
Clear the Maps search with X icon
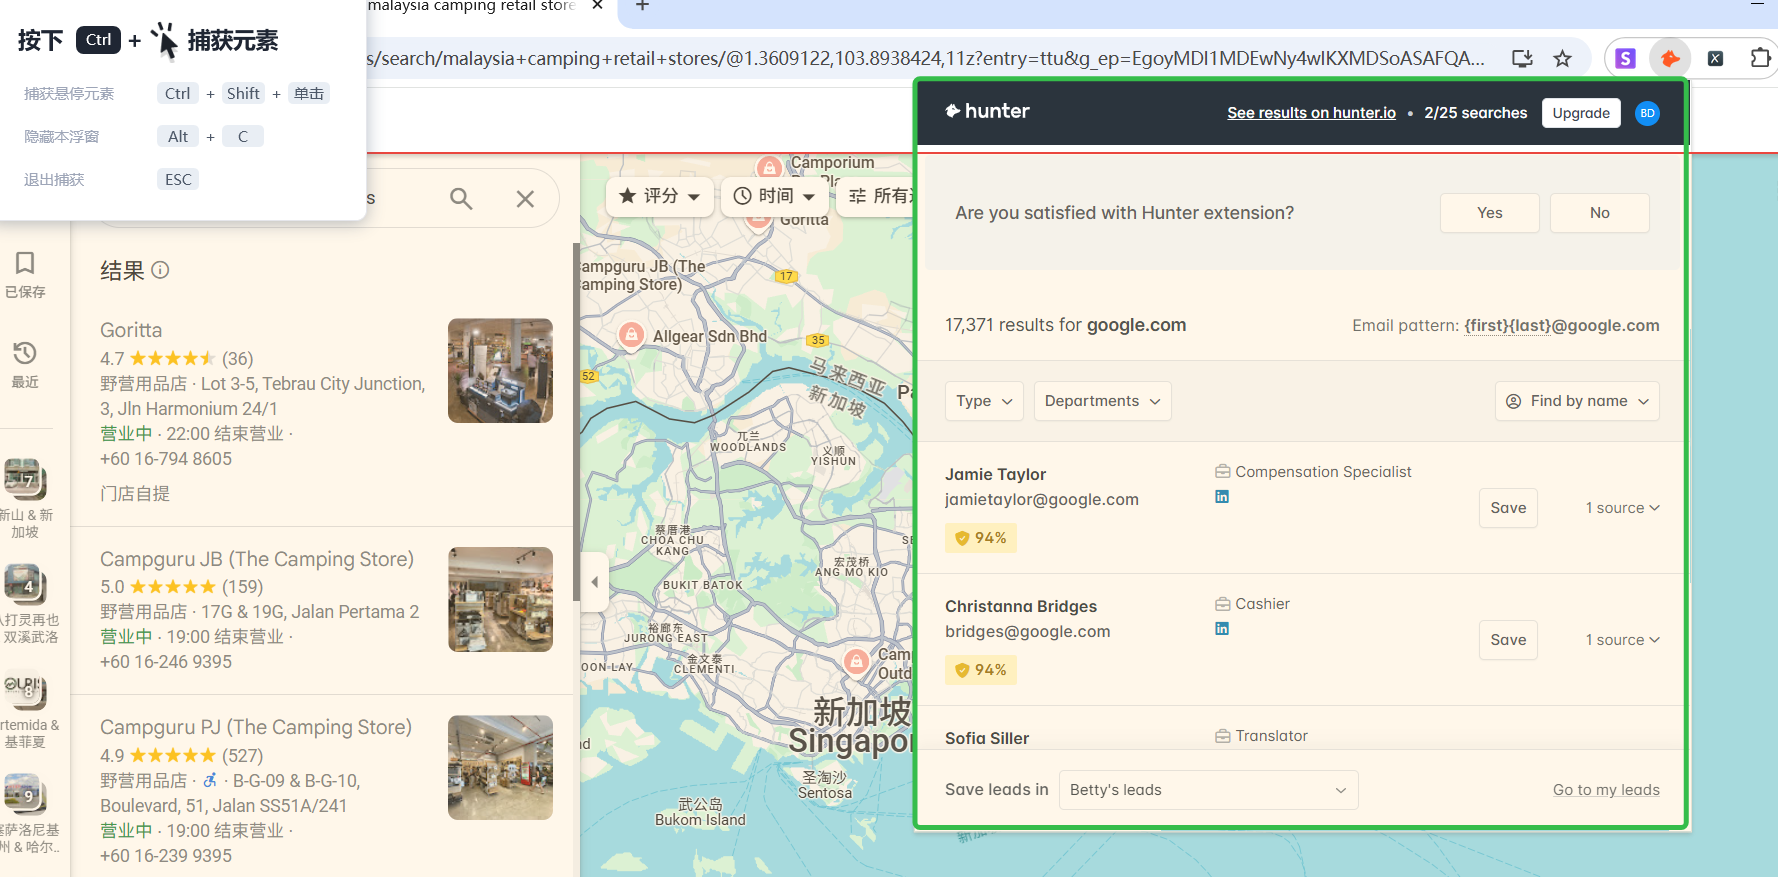pos(525,199)
